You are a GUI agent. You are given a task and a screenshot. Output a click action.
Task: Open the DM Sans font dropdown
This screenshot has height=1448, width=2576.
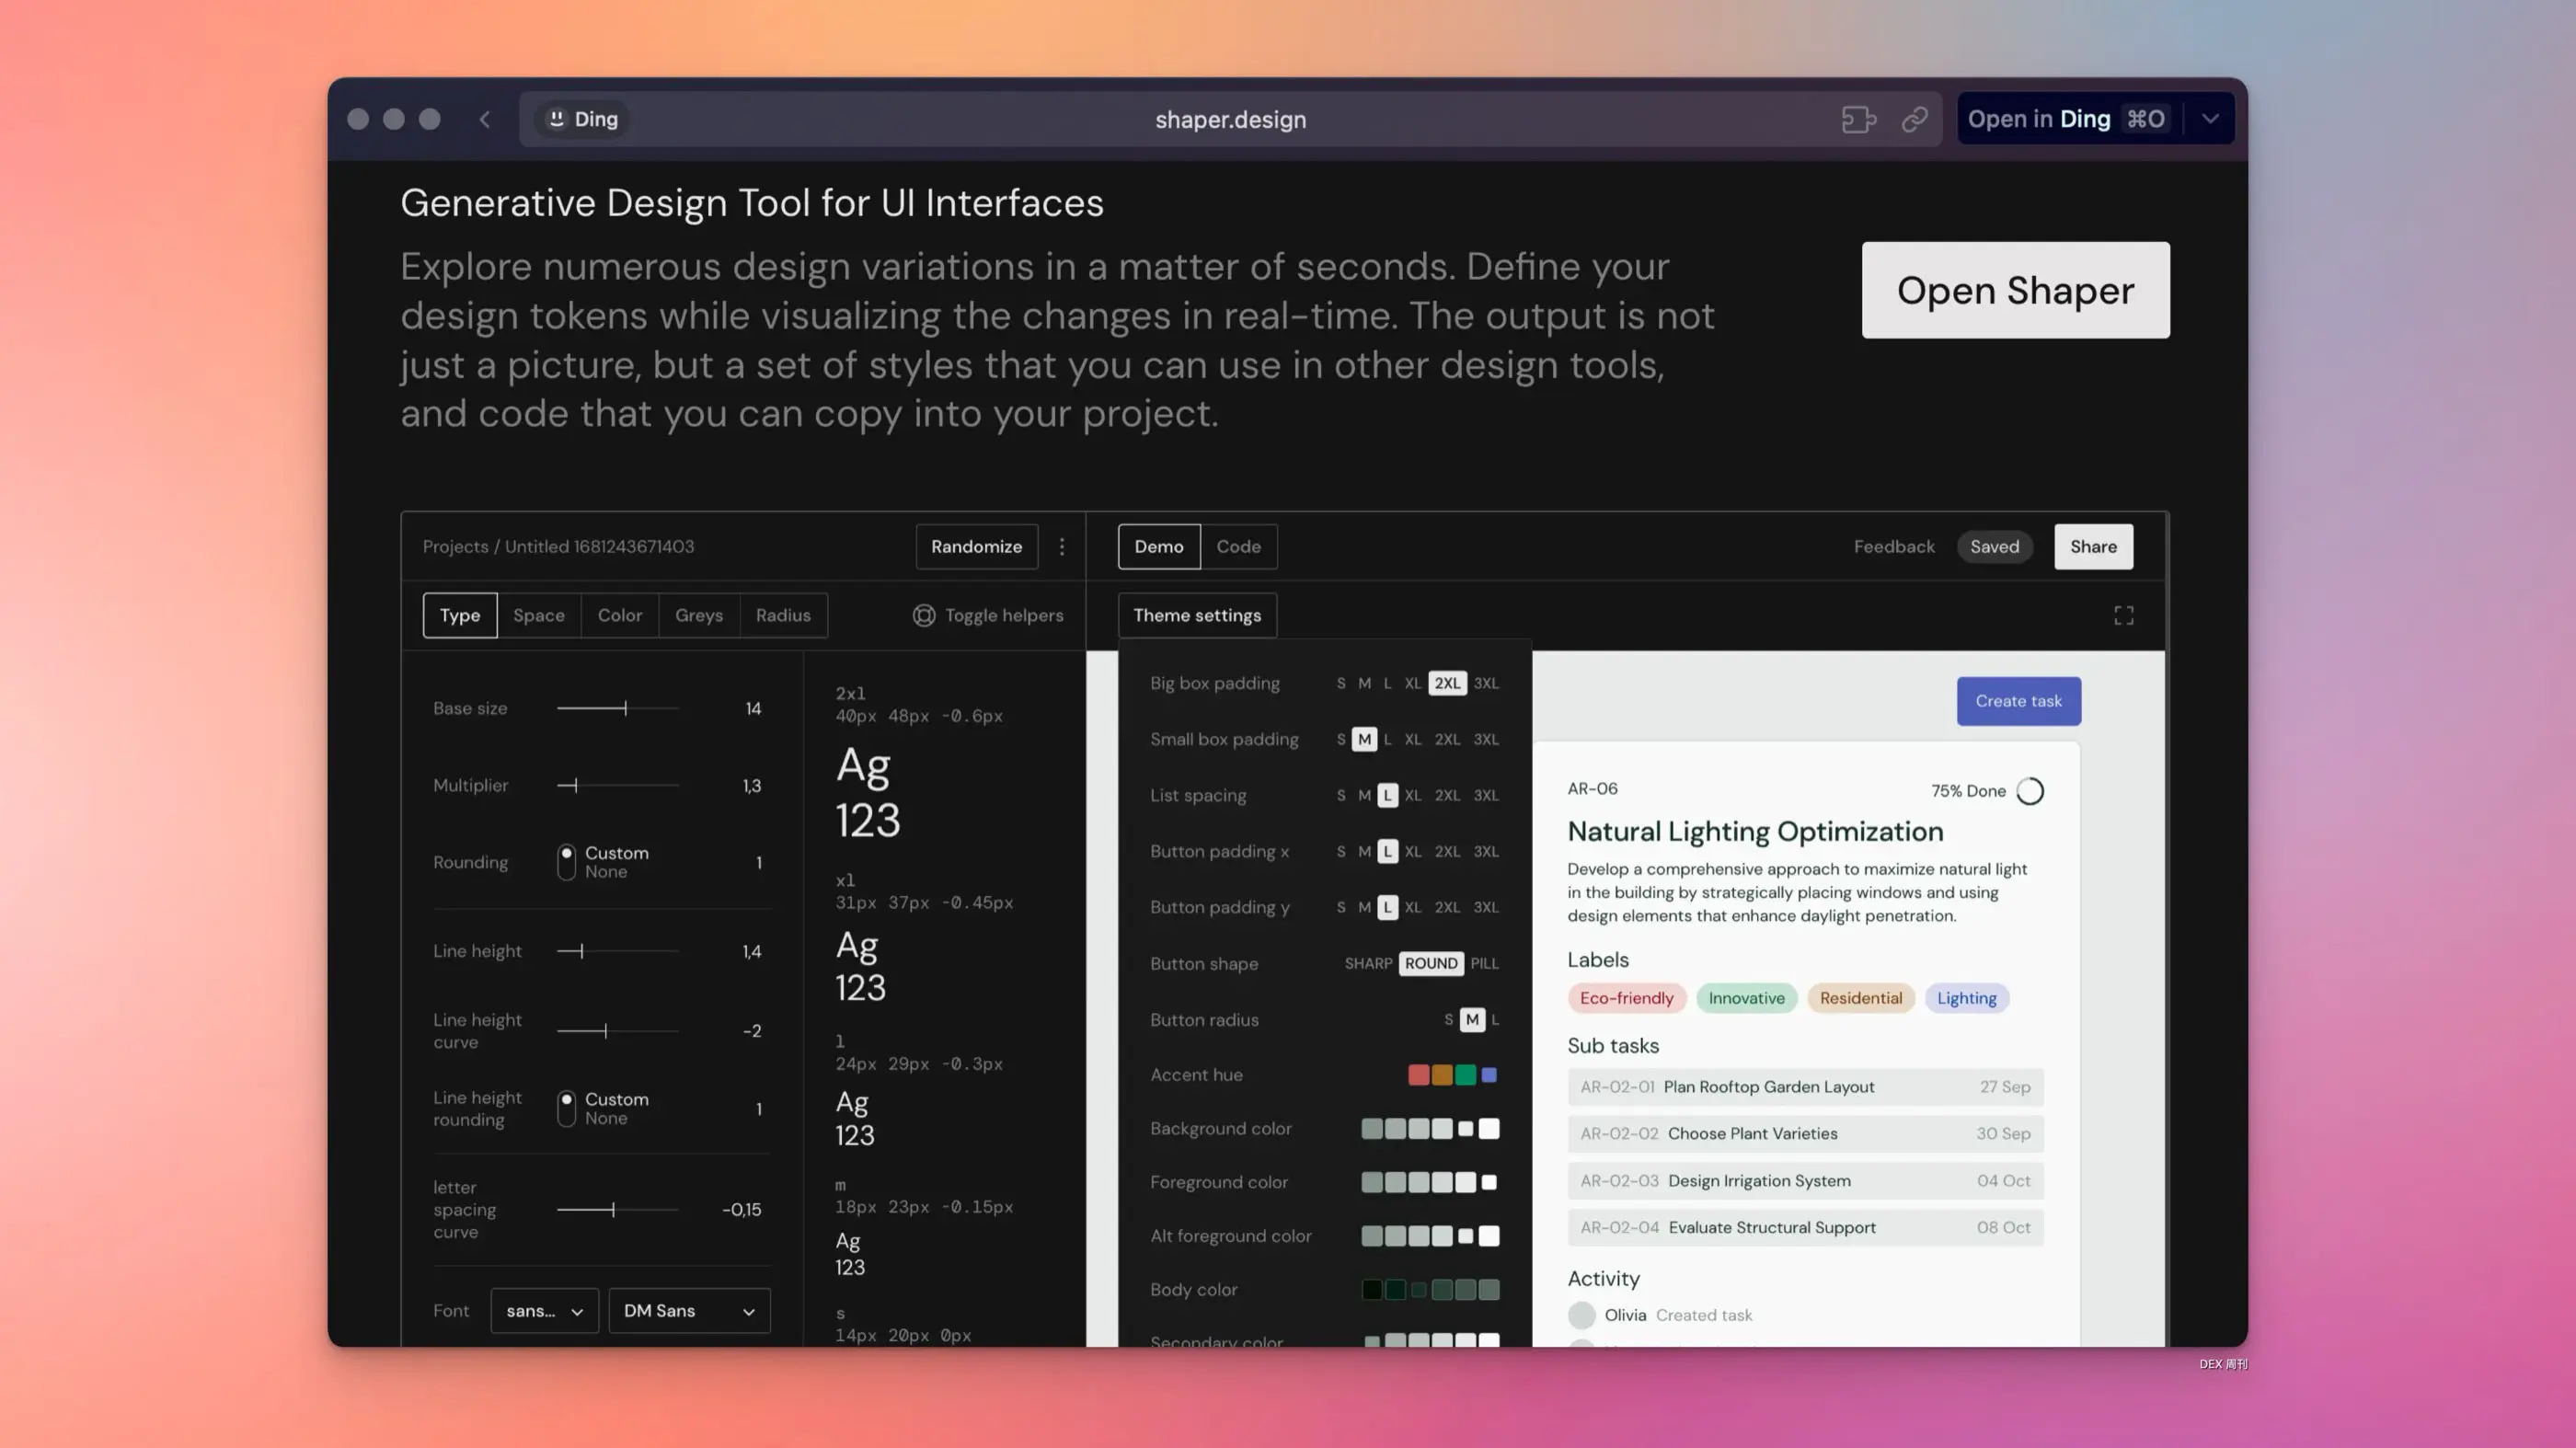pyautogui.click(x=689, y=1310)
